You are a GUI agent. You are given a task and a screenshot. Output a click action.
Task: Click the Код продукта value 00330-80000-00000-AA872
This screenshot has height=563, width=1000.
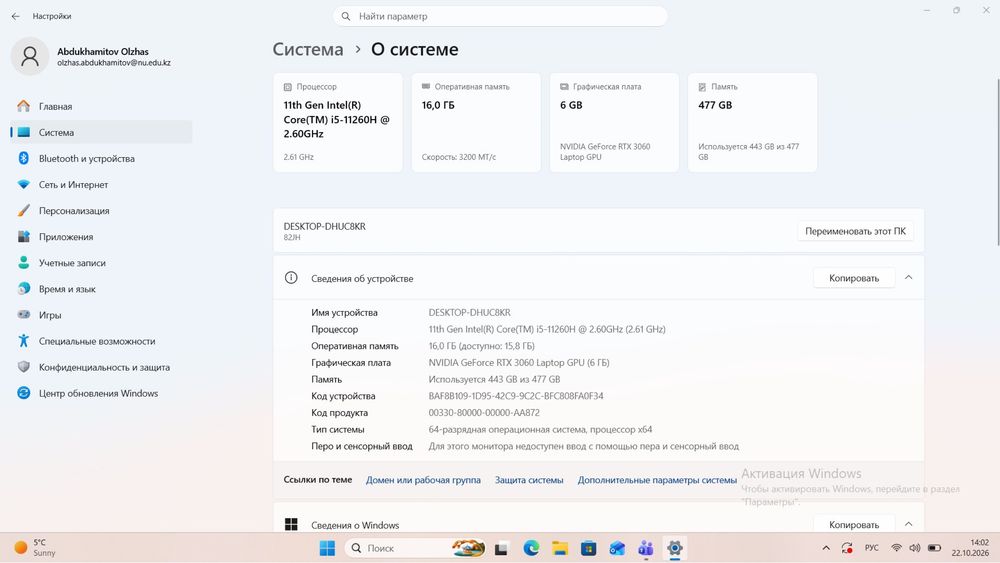[x=484, y=413]
